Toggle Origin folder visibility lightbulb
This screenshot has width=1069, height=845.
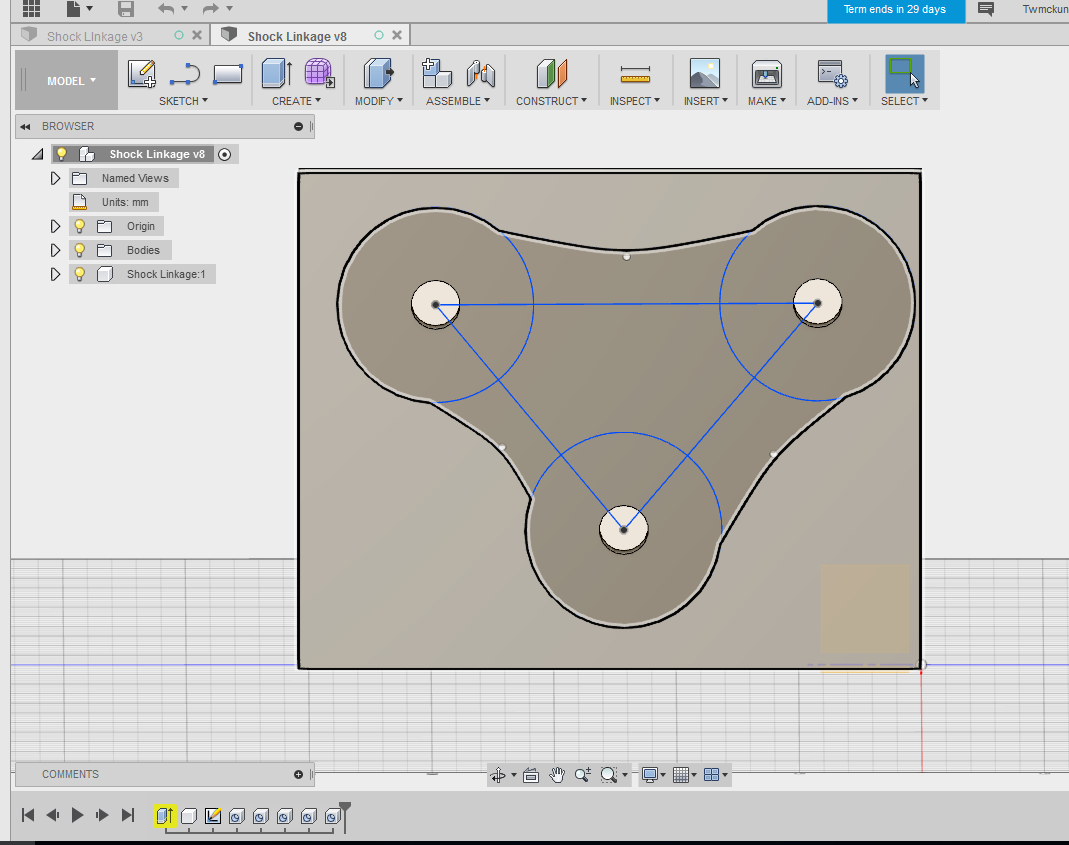80,226
